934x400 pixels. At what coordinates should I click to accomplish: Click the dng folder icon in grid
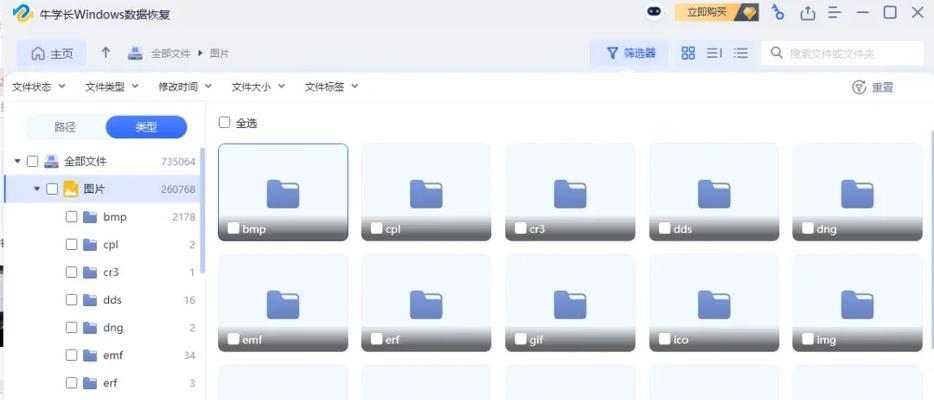(x=857, y=194)
